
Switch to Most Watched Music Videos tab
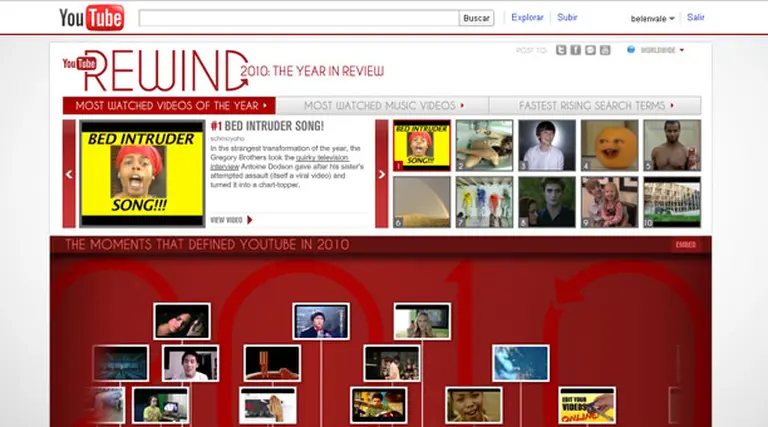[x=382, y=105]
